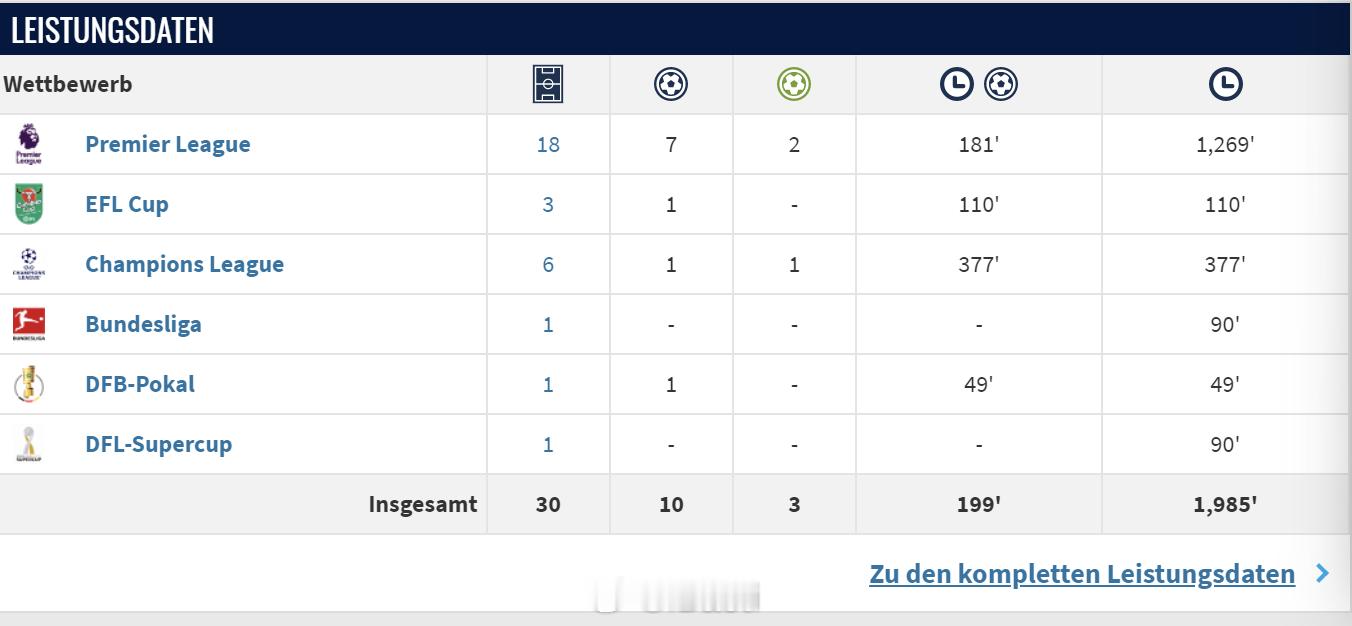Click the green football assists column icon
Screen dimensions: 1352x626
tap(794, 84)
